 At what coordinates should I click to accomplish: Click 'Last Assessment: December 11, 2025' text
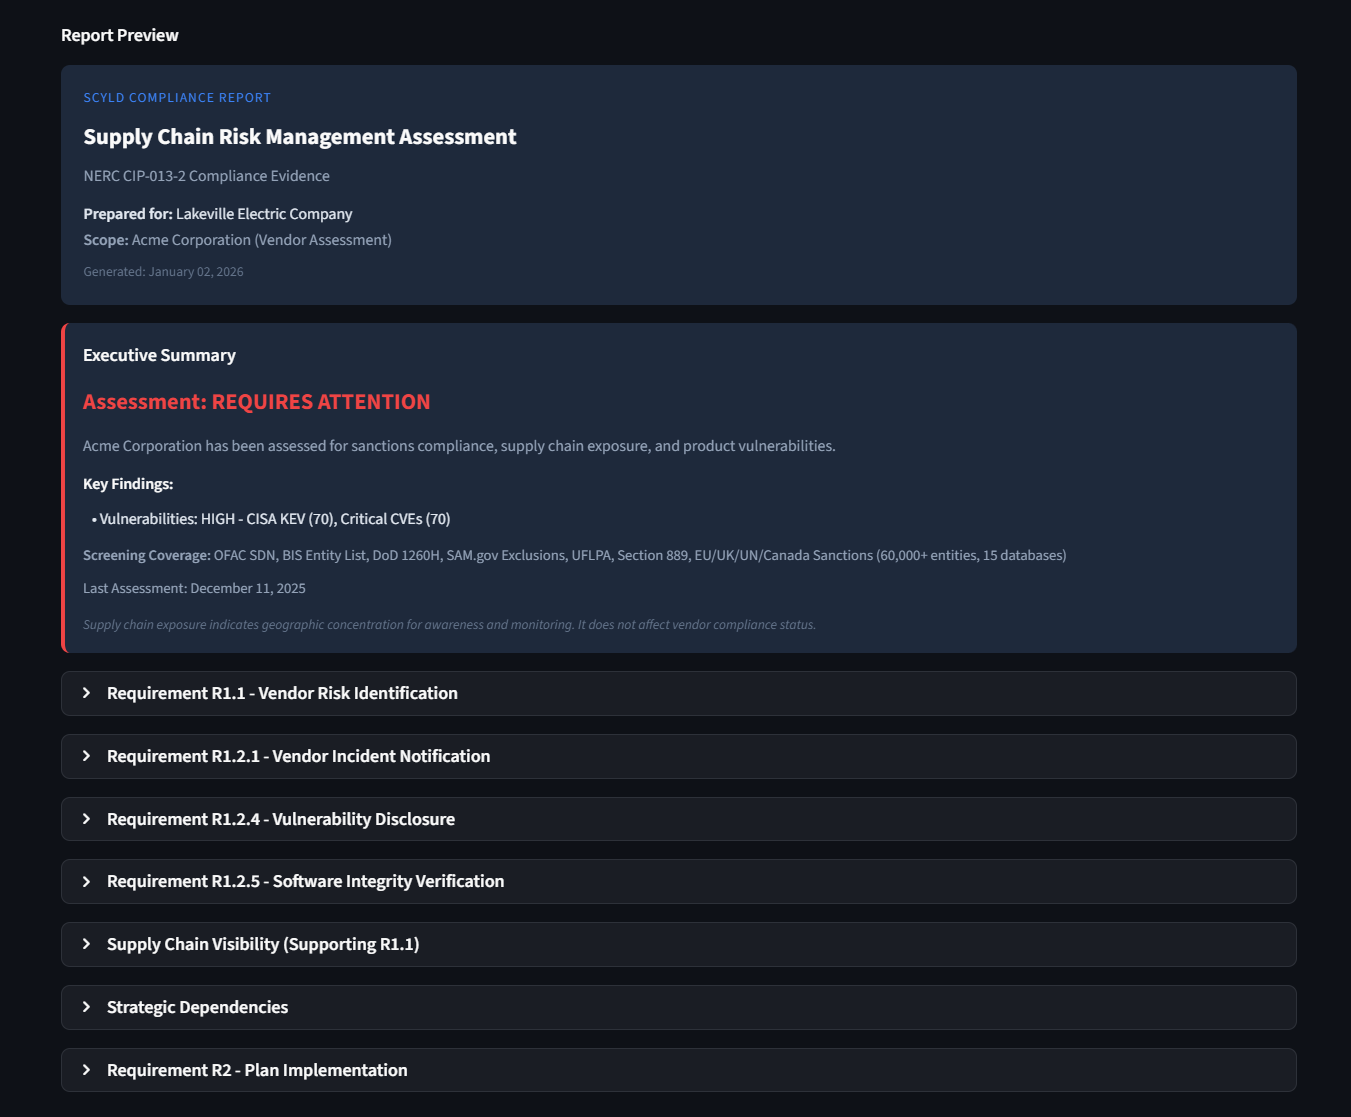tap(194, 588)
